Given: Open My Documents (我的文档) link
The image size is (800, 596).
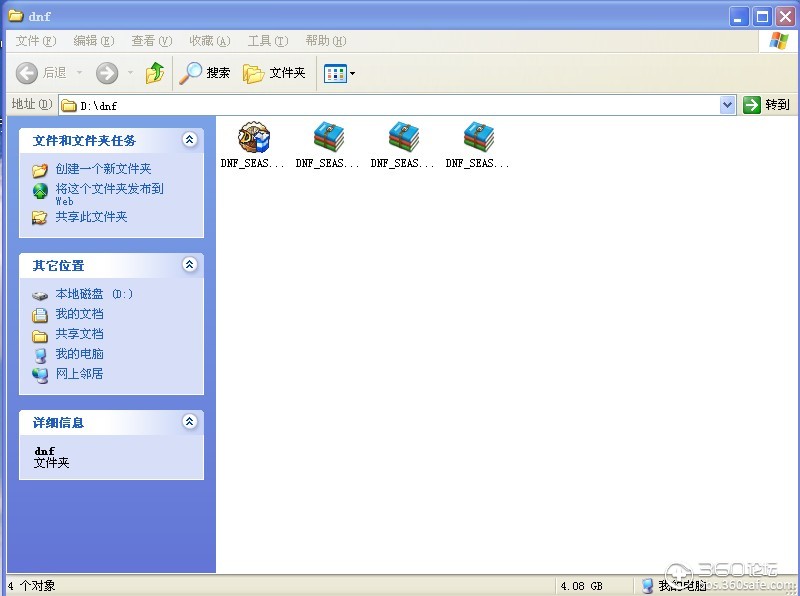Looking at the screenshot, I should tap(79, 314).
